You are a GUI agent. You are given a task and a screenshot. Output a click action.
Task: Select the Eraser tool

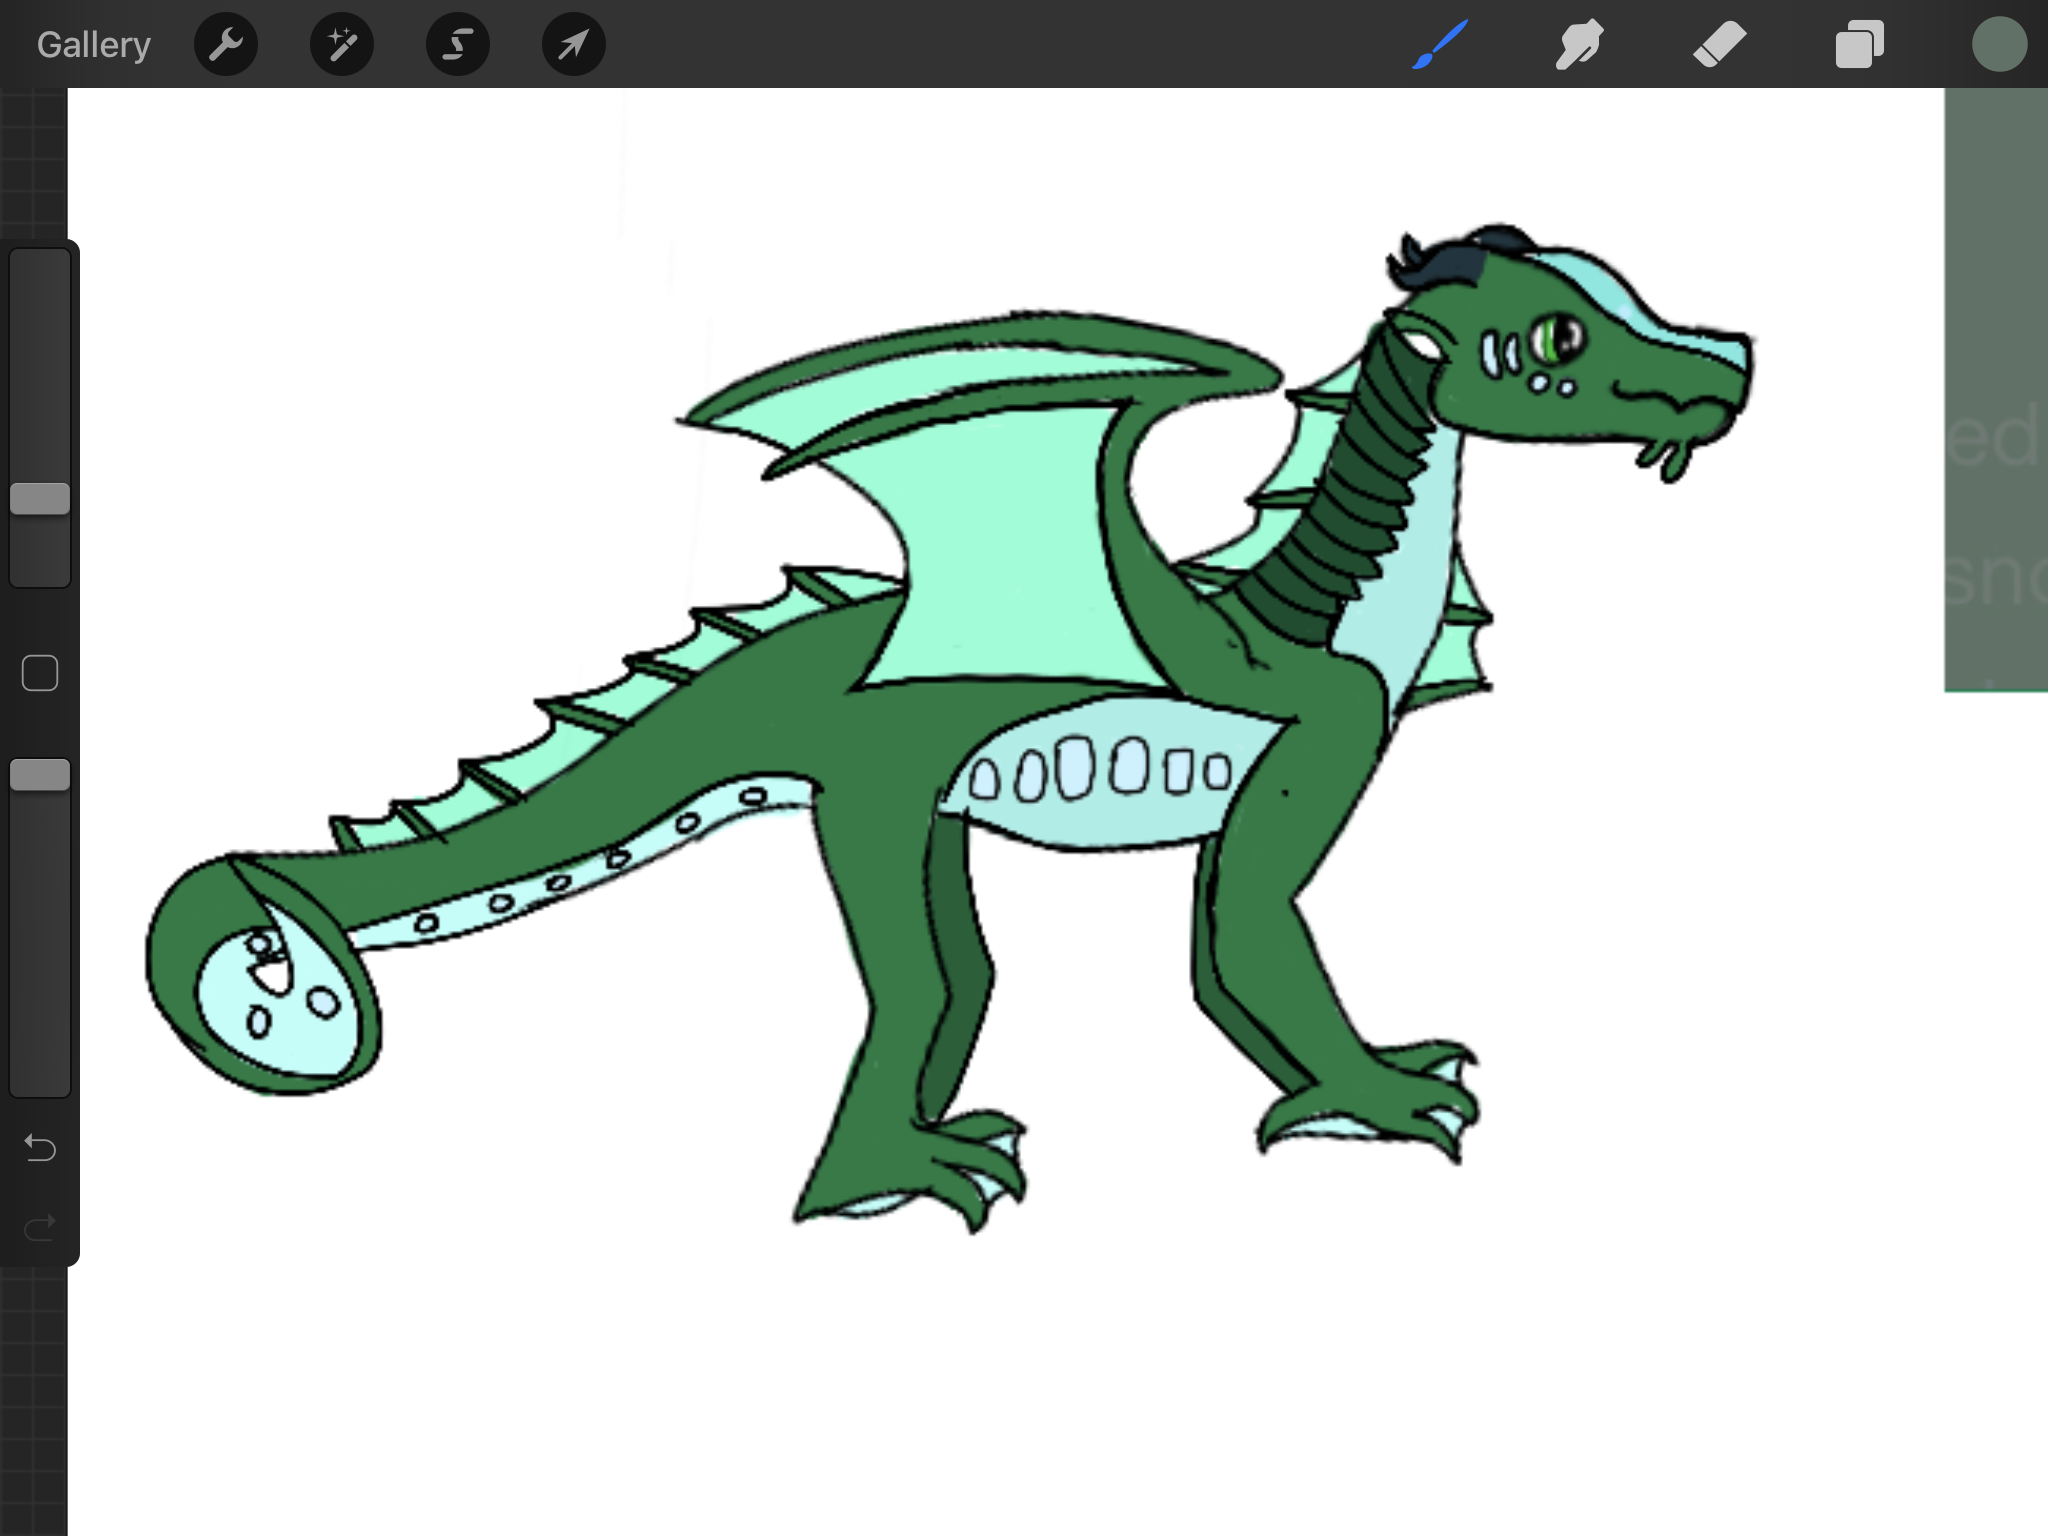1720,45
